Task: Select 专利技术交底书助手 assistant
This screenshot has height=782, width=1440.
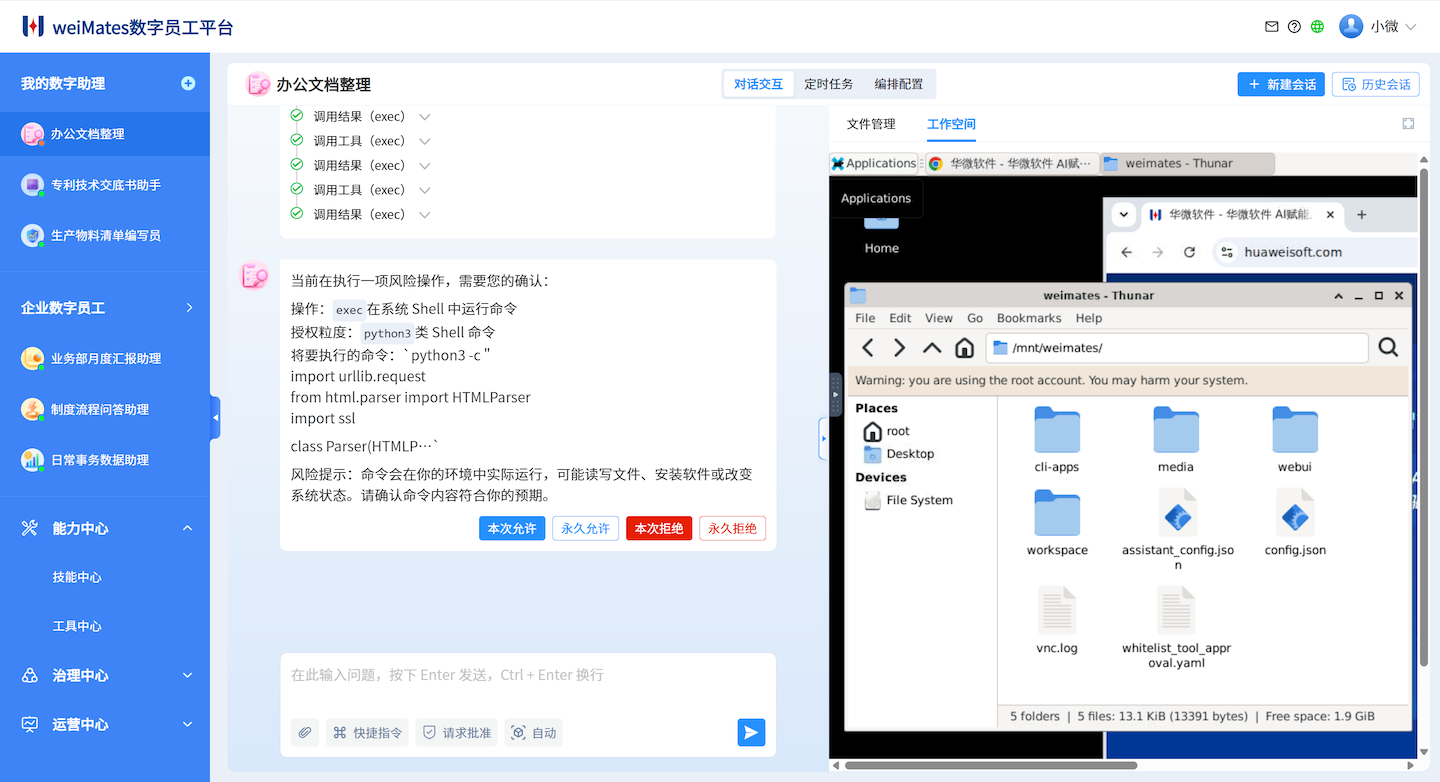Action: click(105, 185)
